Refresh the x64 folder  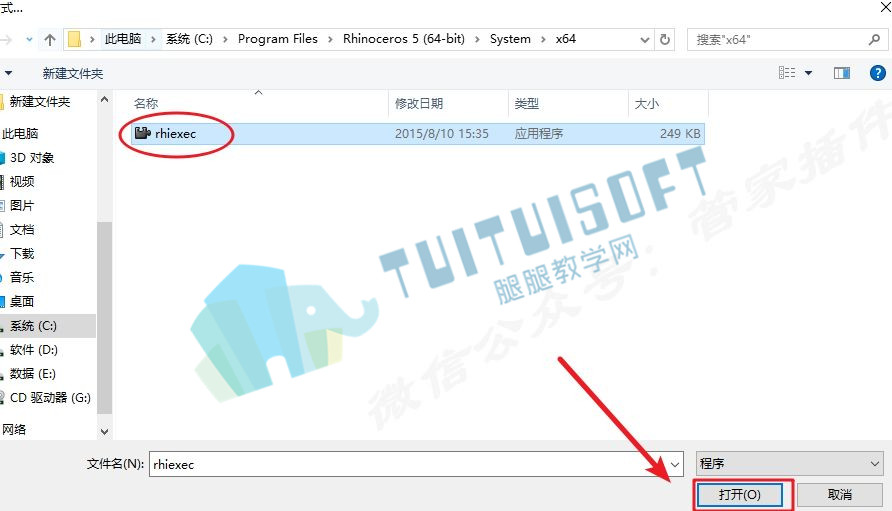point(664,39)
